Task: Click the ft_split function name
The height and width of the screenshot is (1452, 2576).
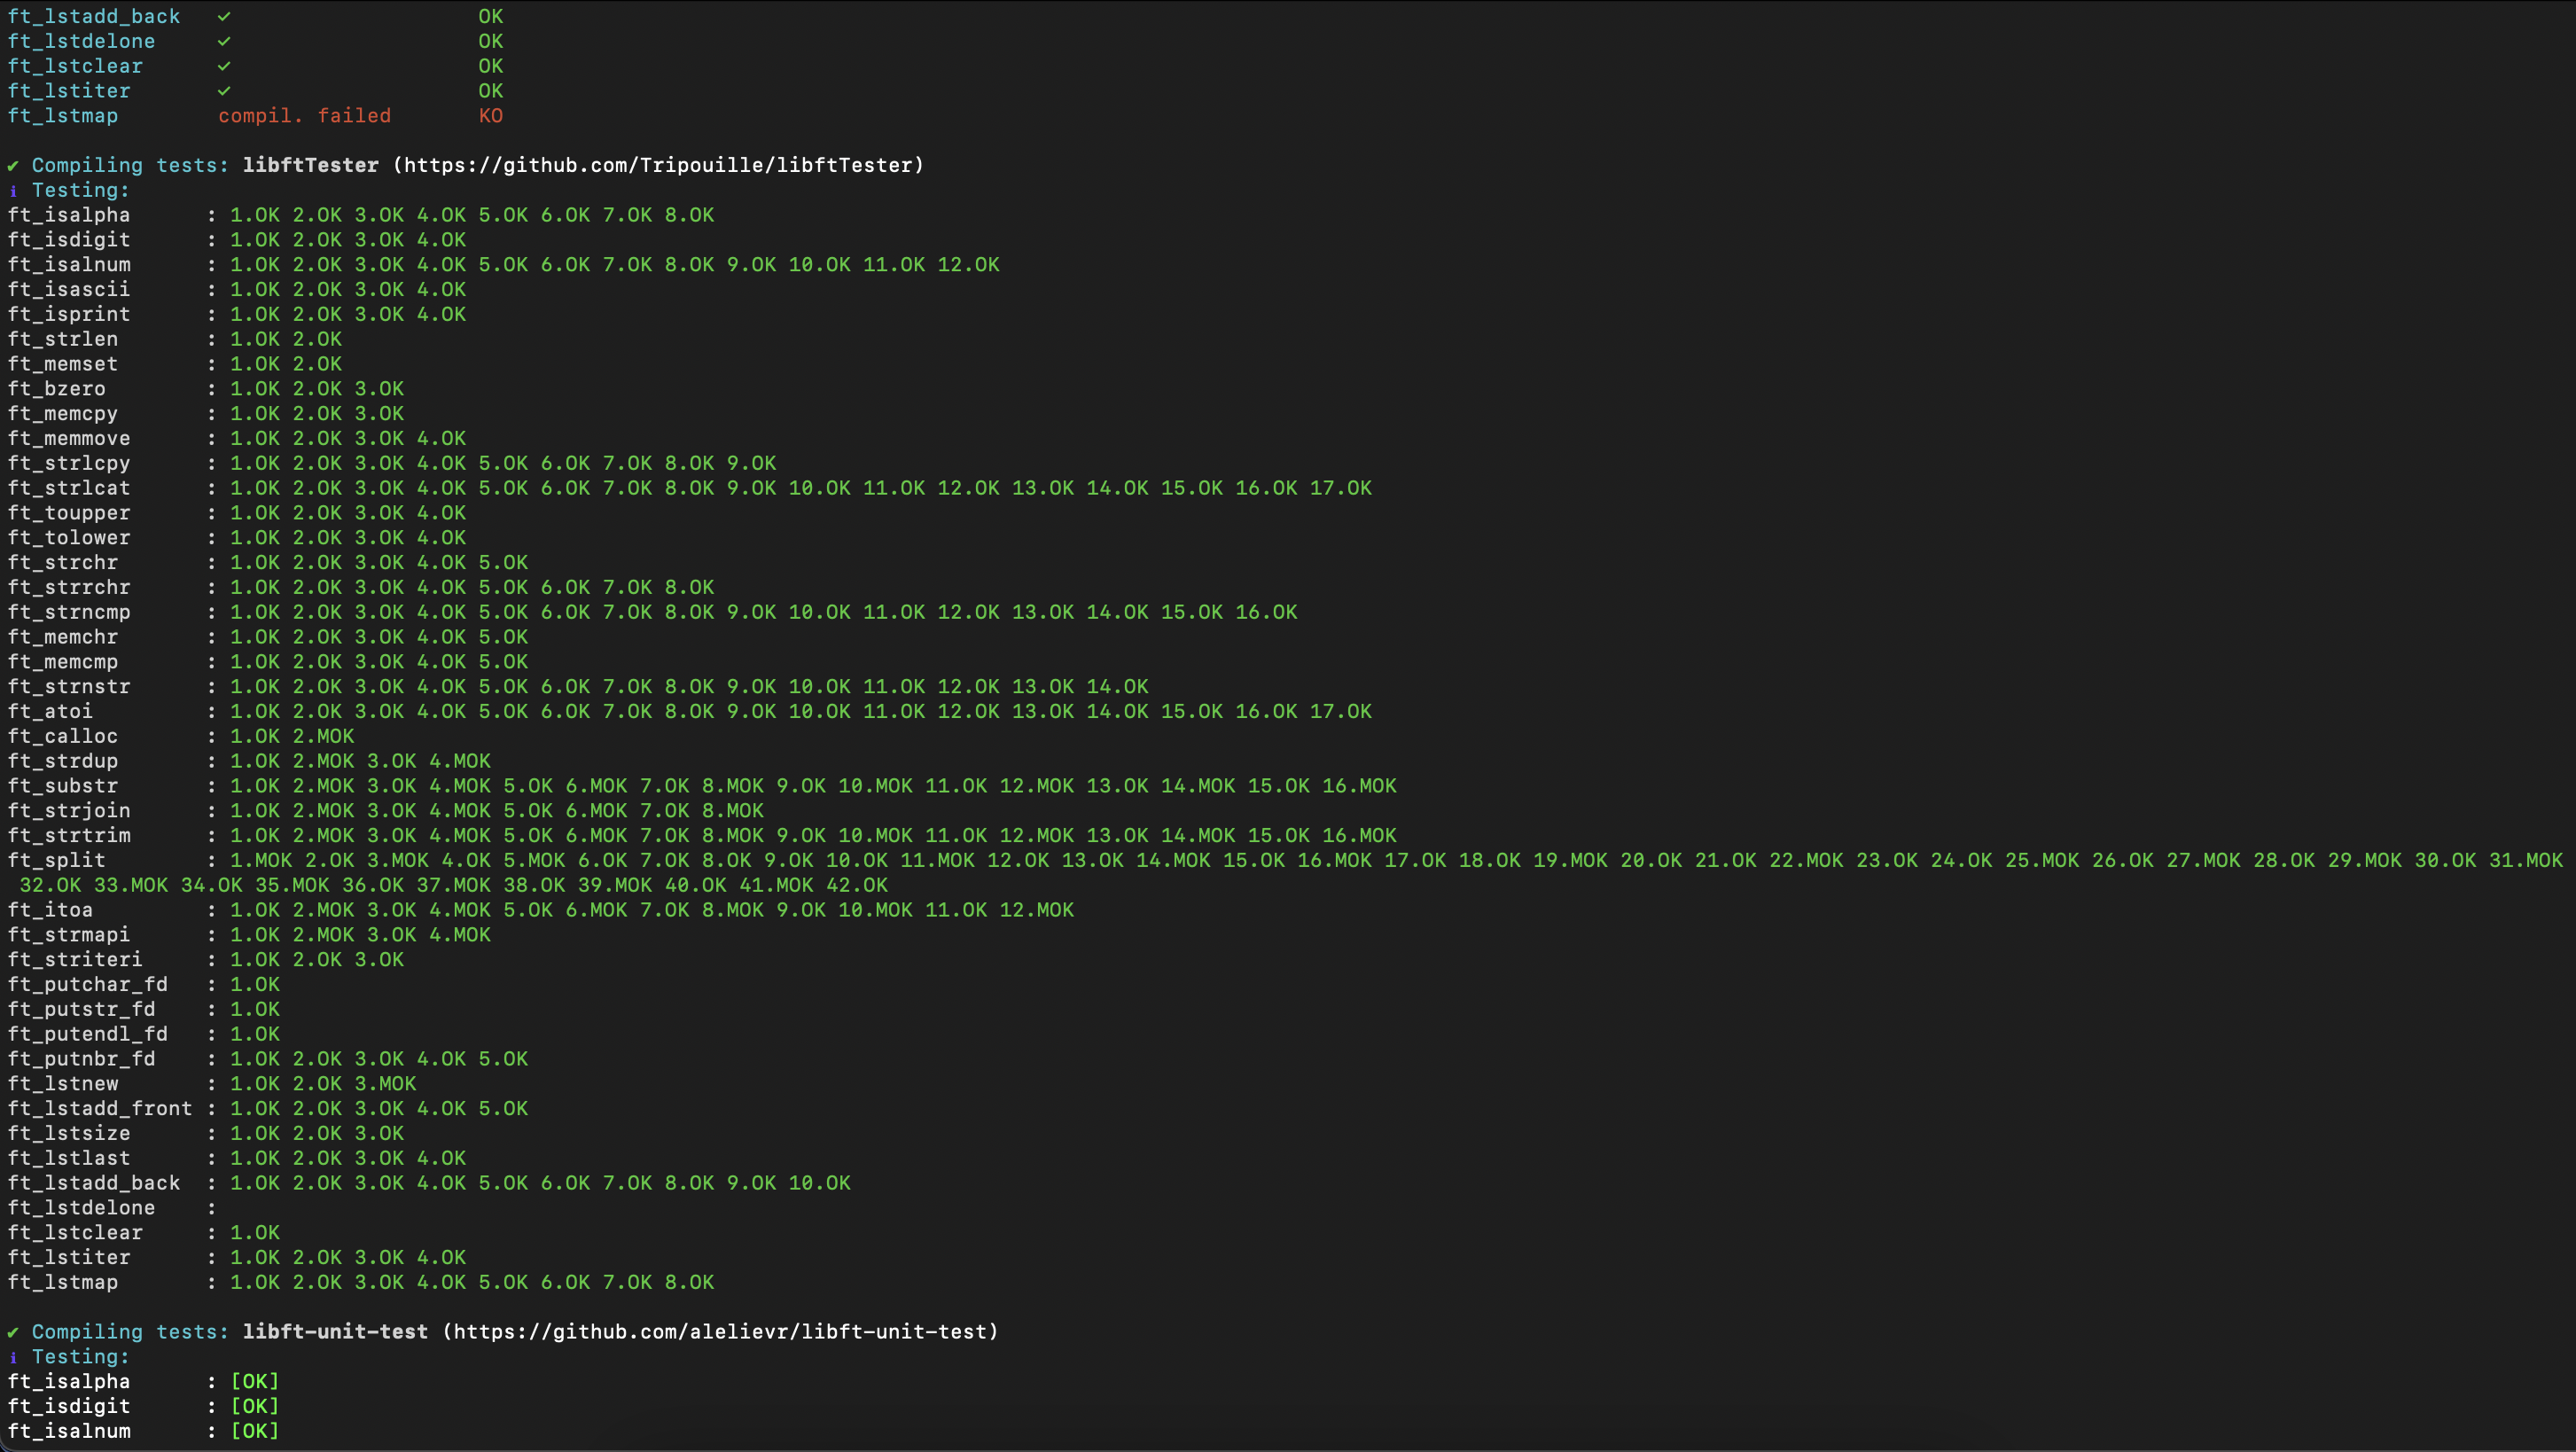Action: pos(56,860)
